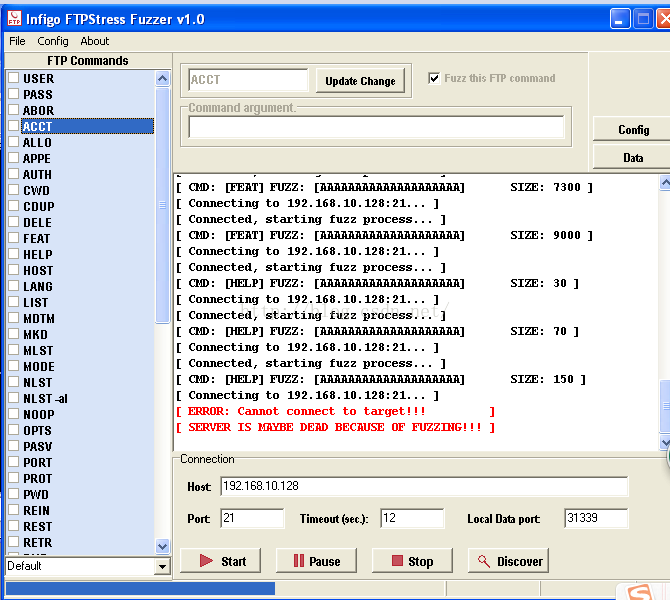Select the PWD command label

point(36,494)
